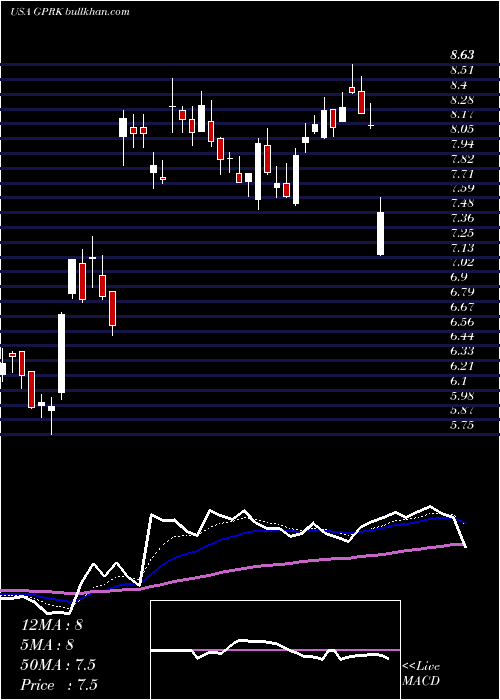This screenshot has width=500, height=700.
Task: Click the 8.28 price axis label
Action: pyautogui.click(x=462, y=100)
